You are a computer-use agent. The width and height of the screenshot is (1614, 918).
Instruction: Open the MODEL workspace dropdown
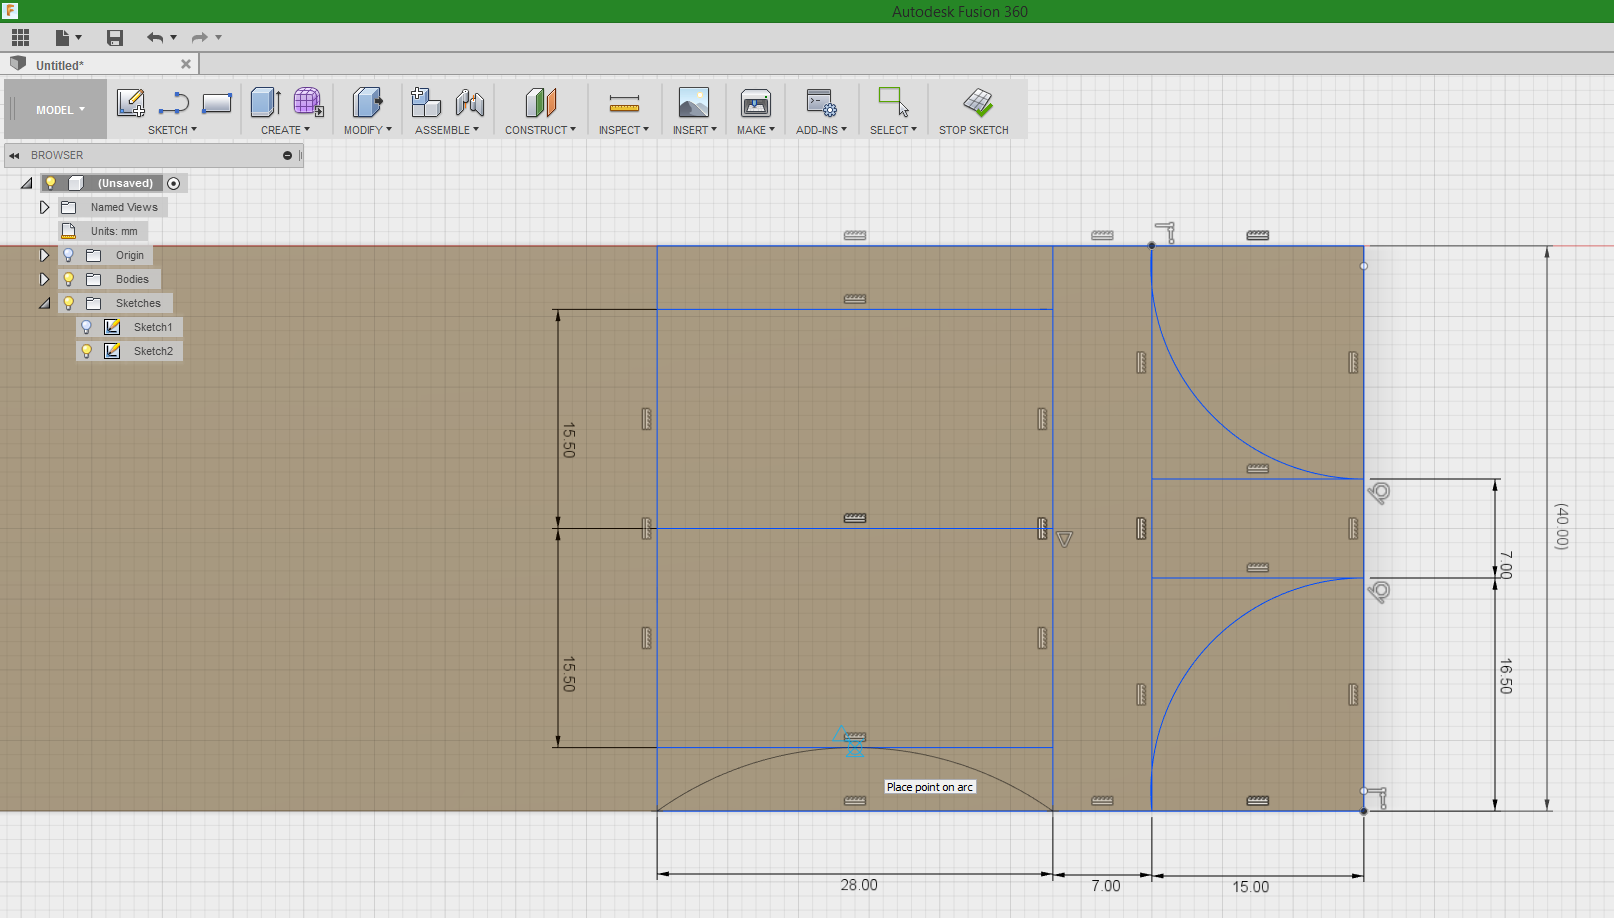click(x=57, y=110)
